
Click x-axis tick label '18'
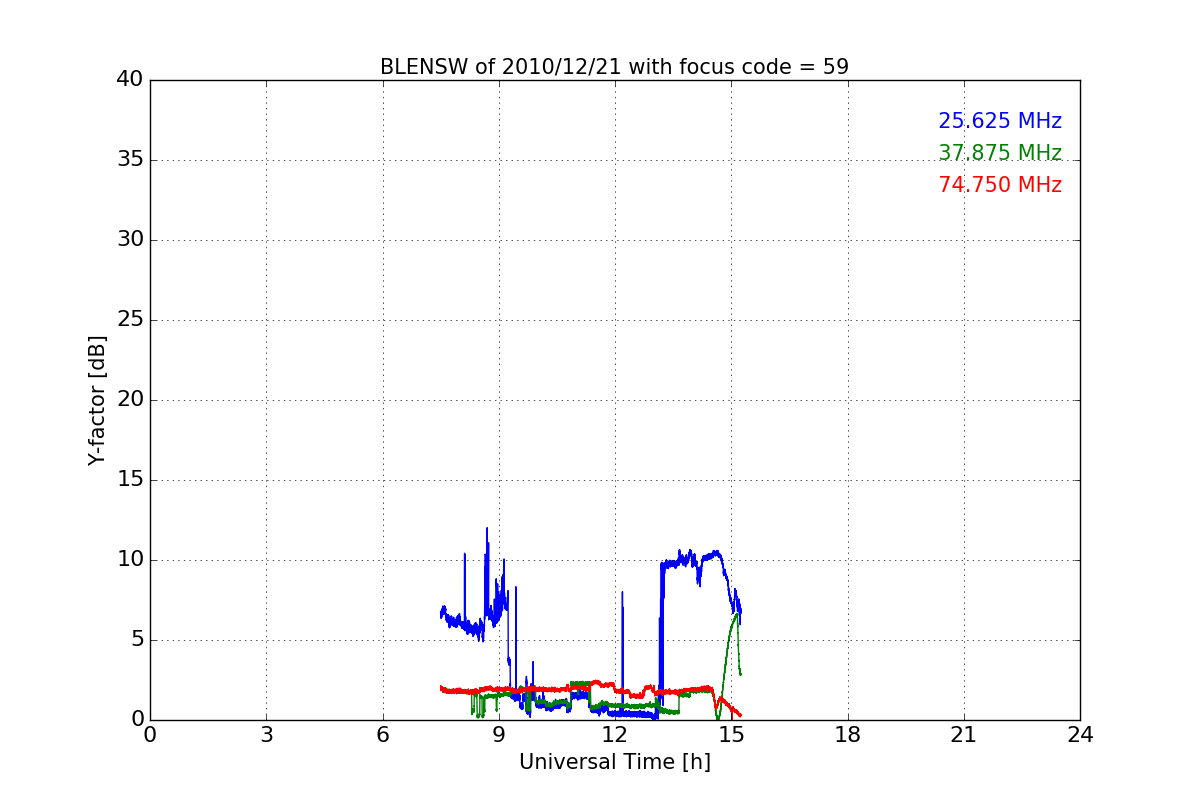pyautogui.click(x=848, y=735)
